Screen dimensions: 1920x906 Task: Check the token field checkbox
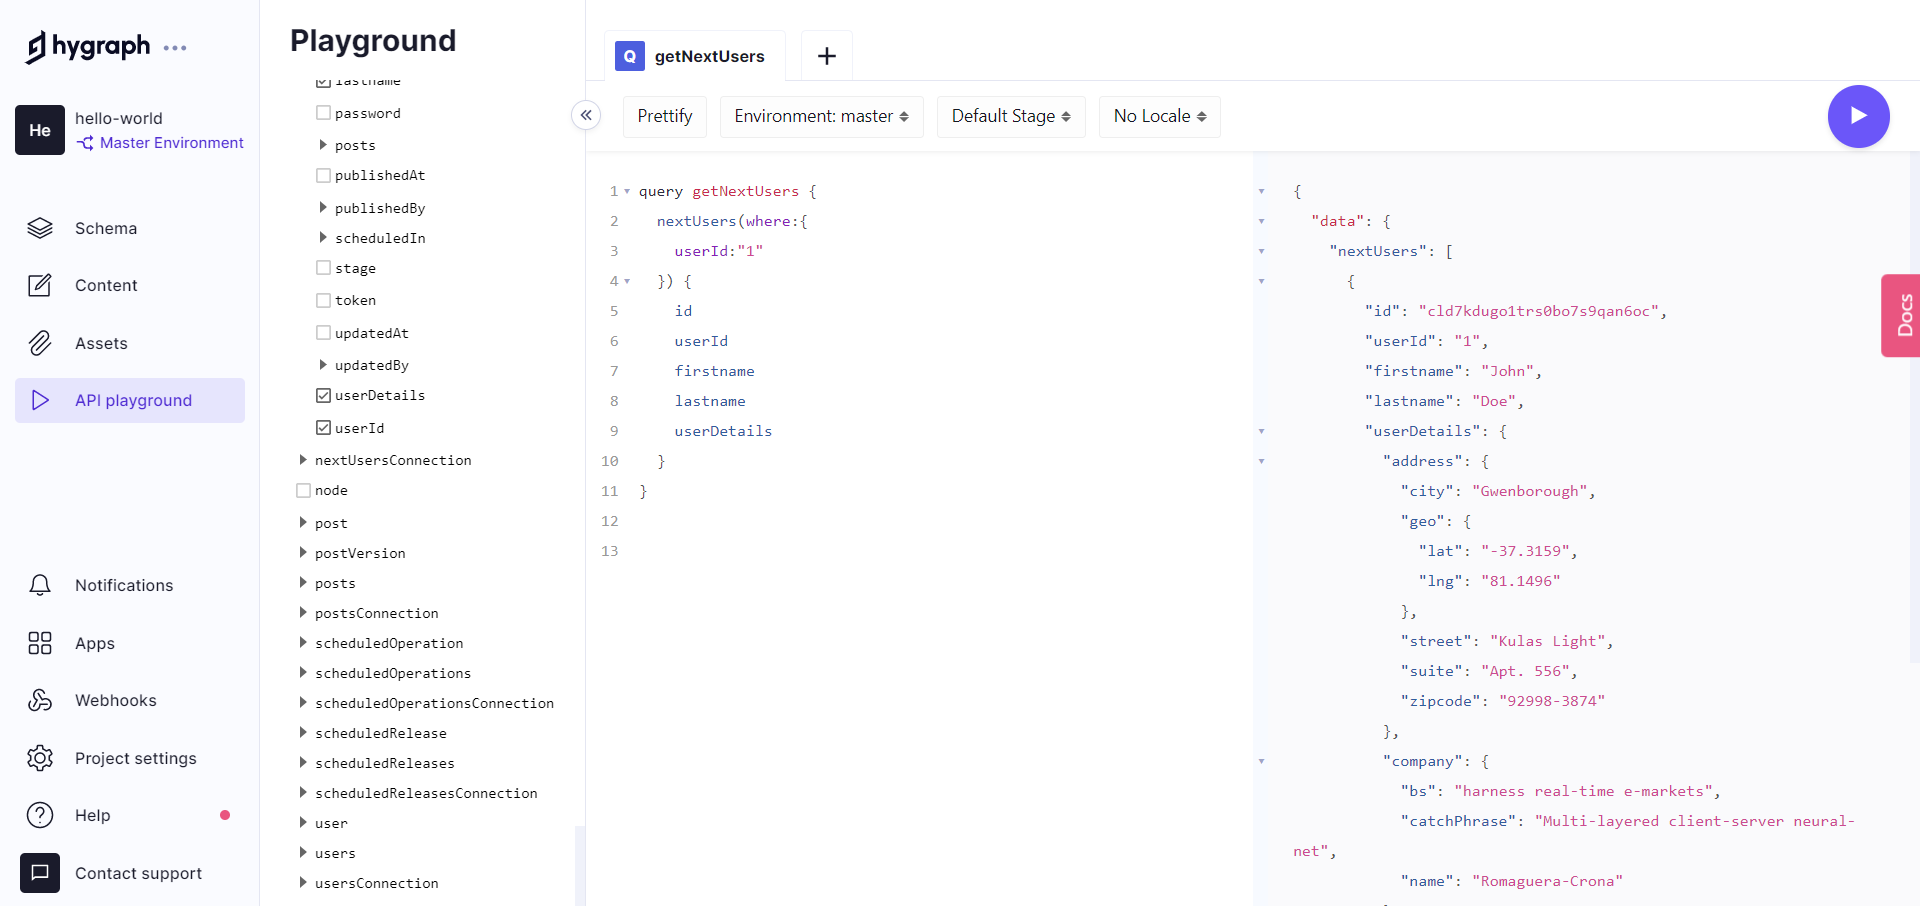[x=323, y=300]
